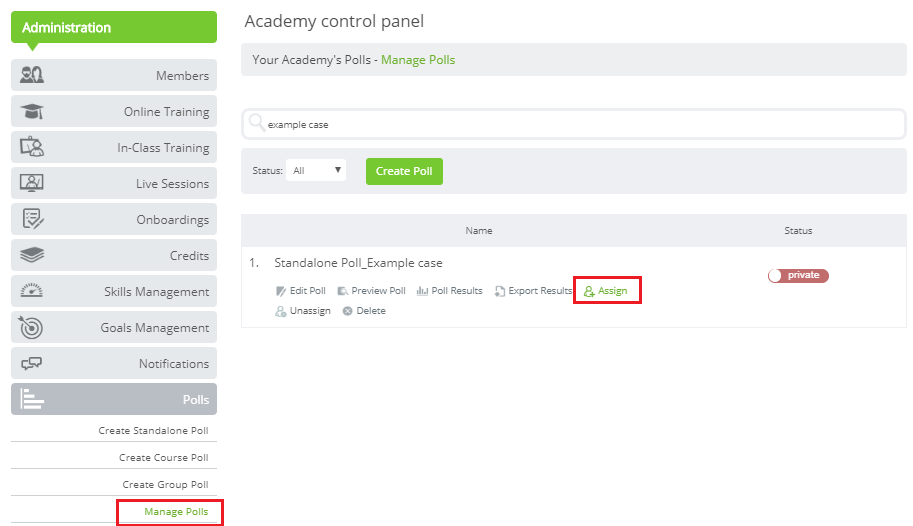Click Edit Poll action link
Viewport: 913px width, 526px height.
pos(301,291)
